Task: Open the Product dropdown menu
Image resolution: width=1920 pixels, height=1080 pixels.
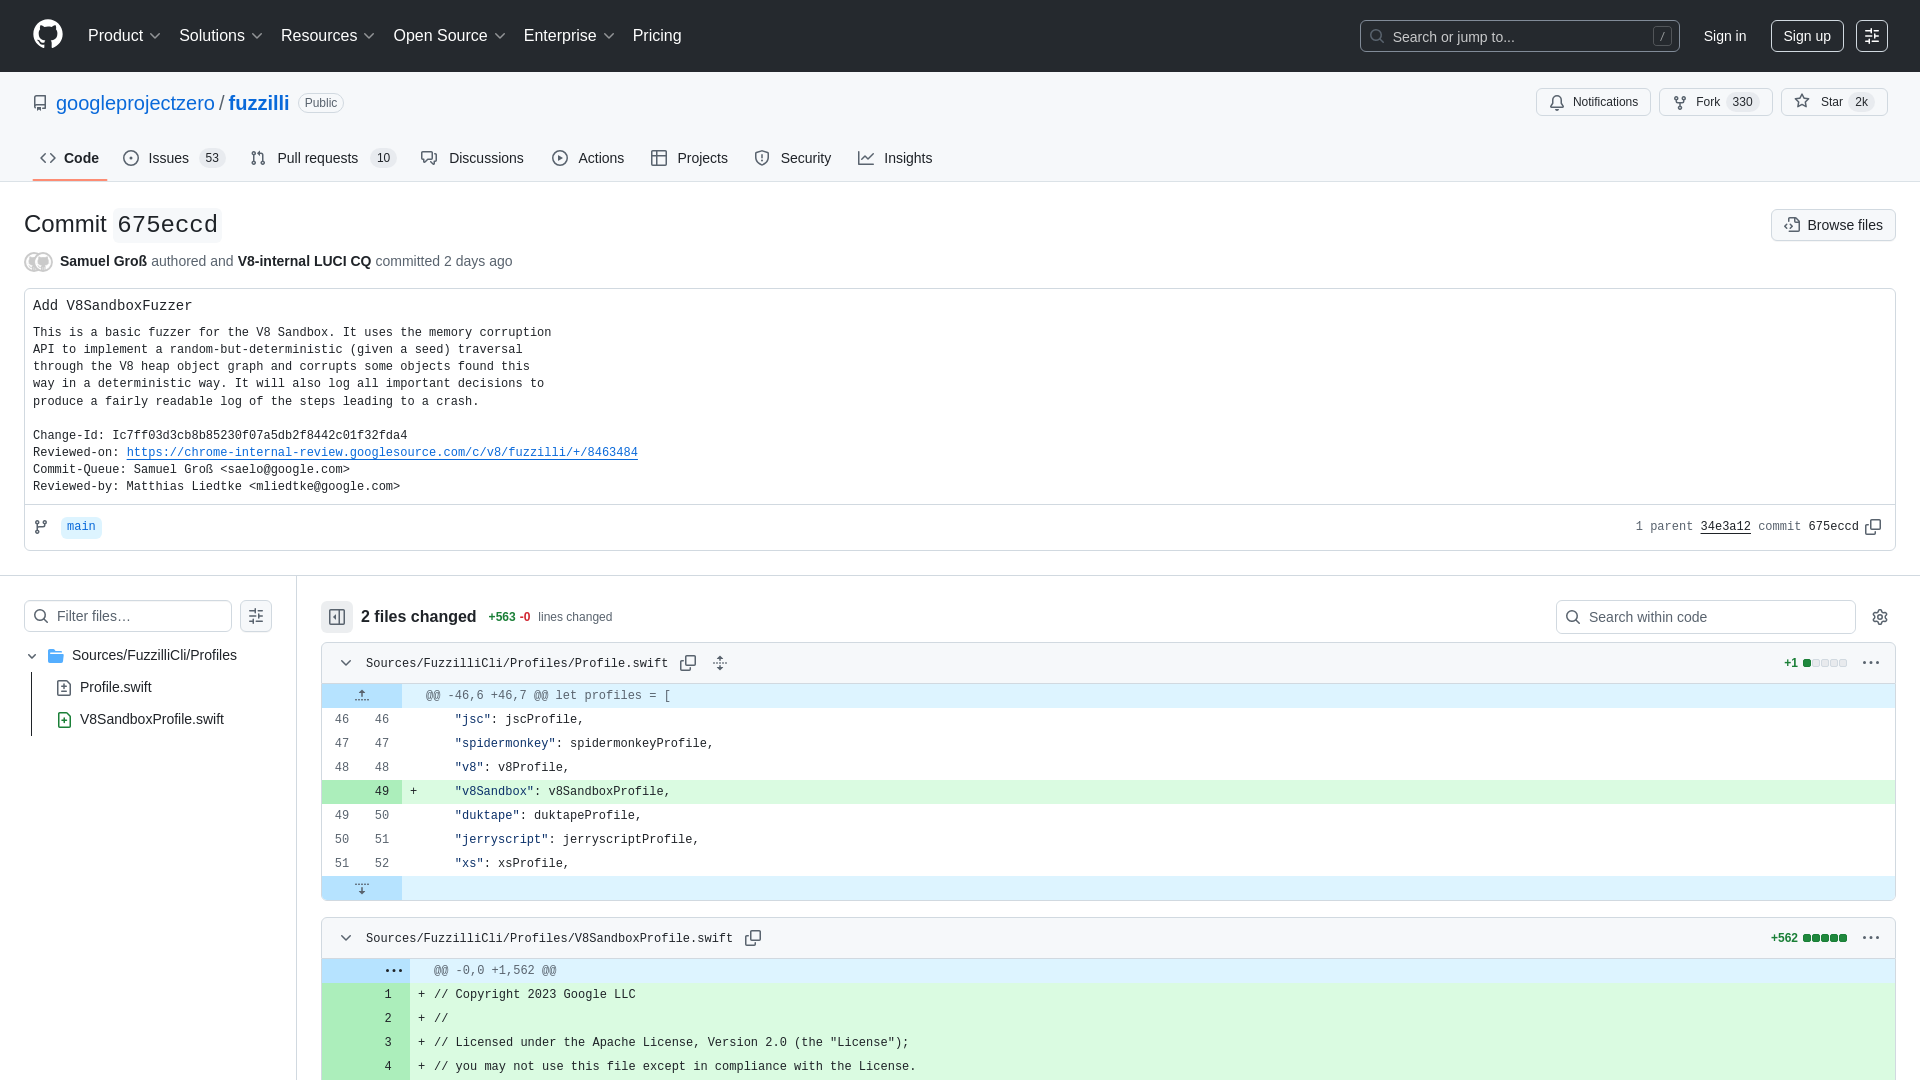Action: coord(124,36)
